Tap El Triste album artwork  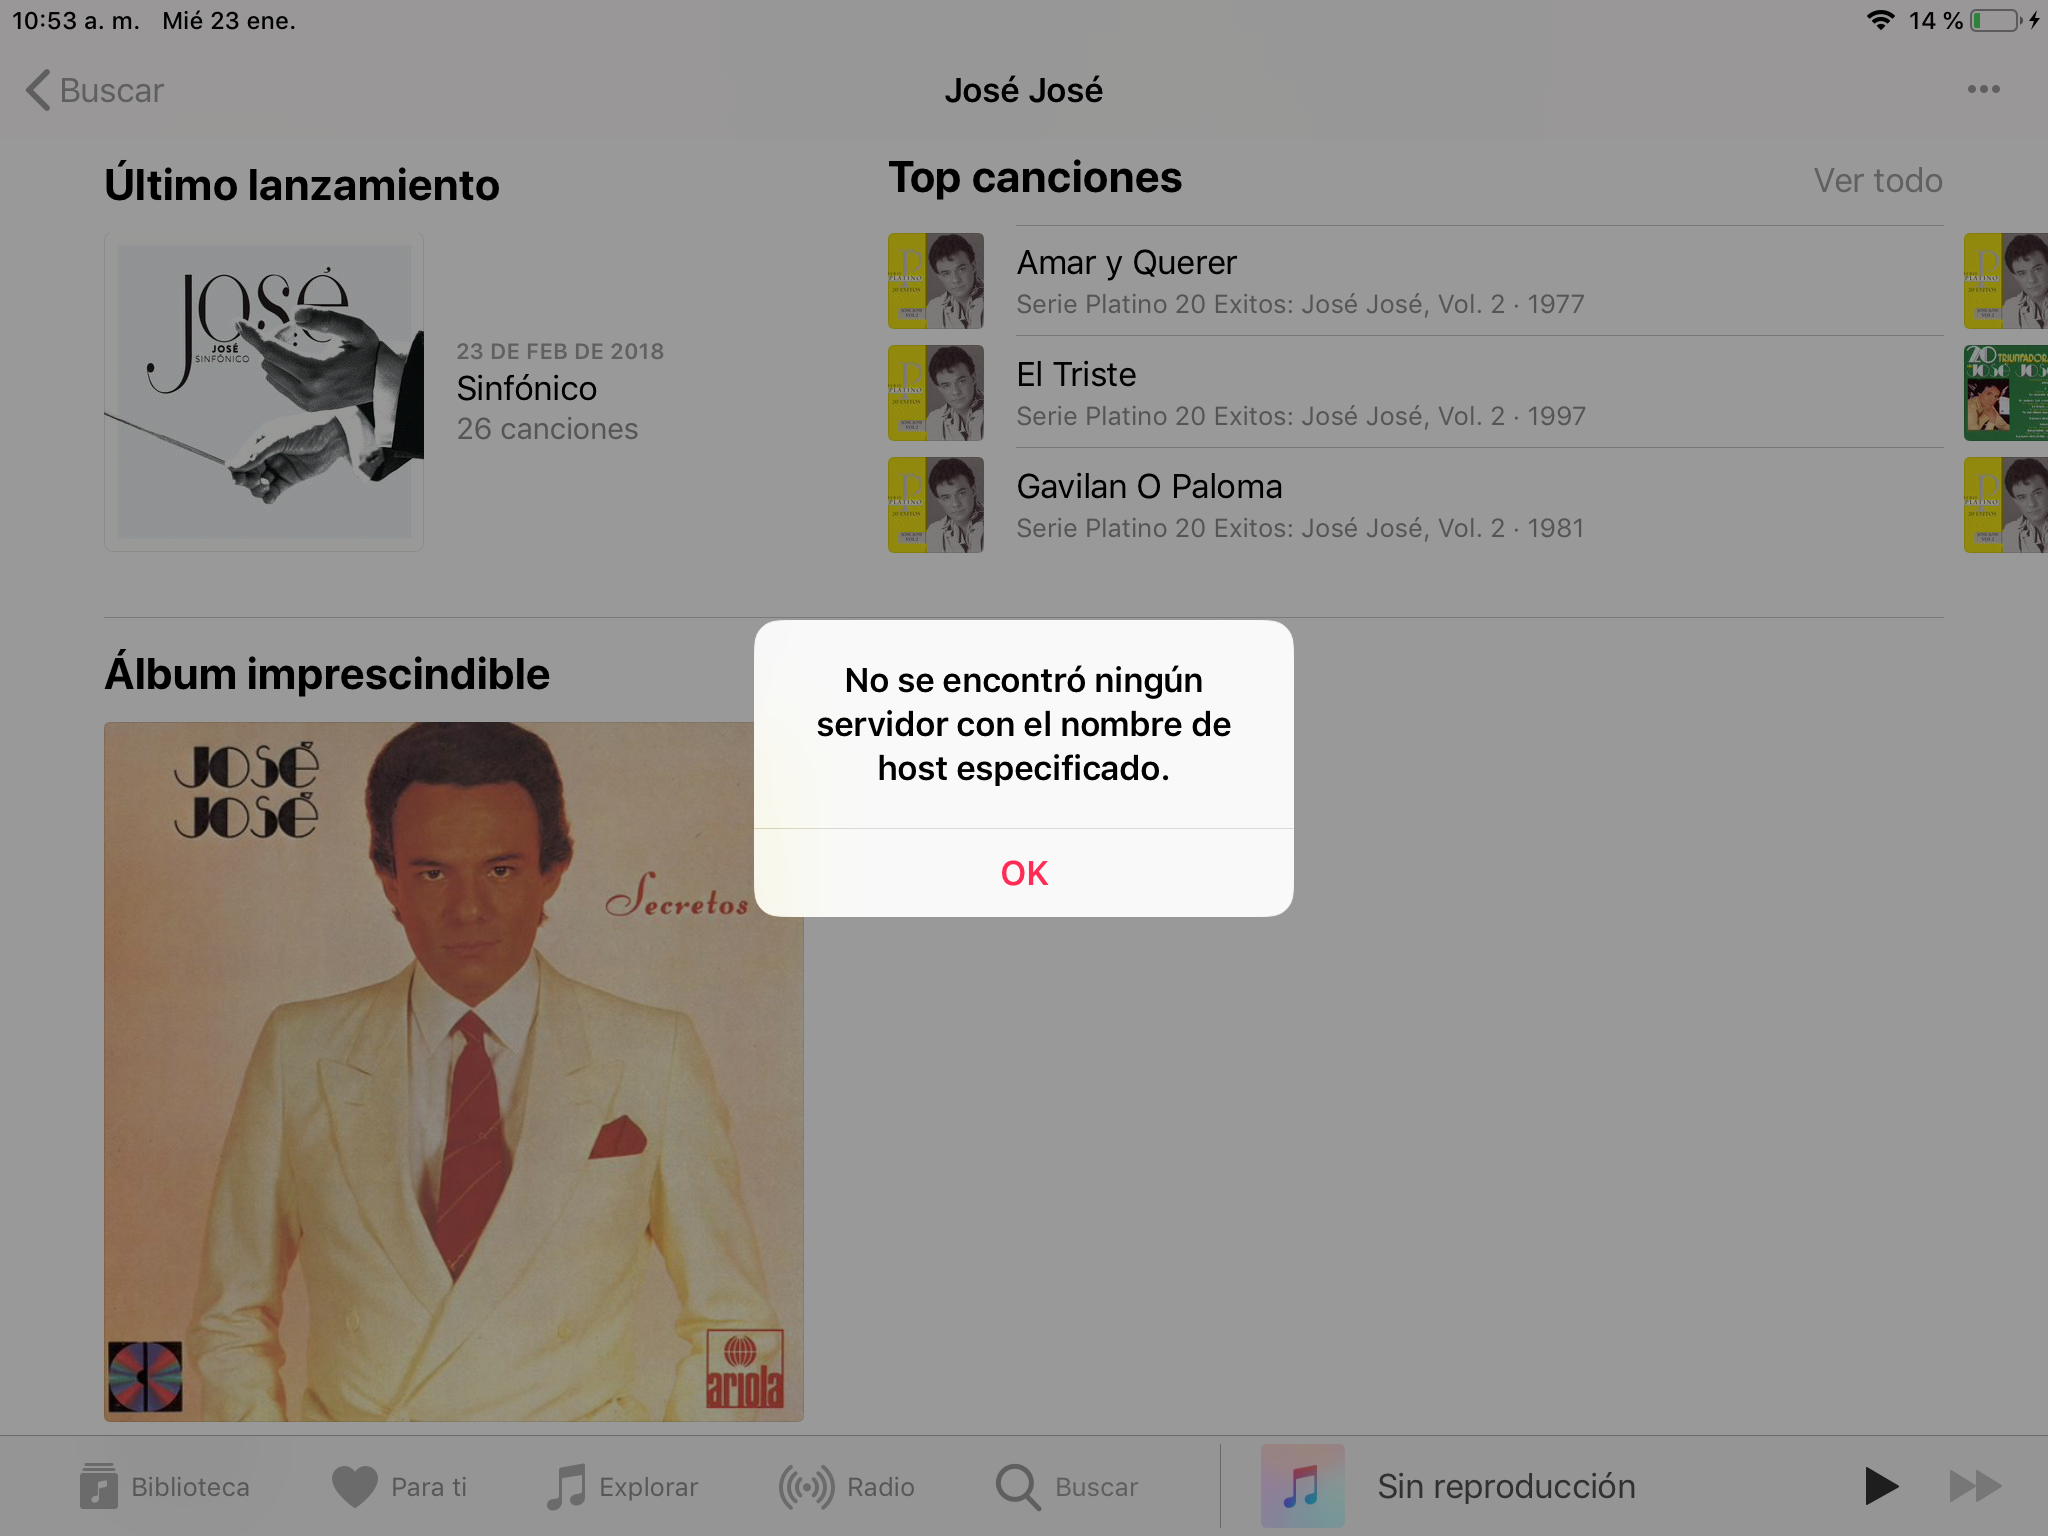936,393
